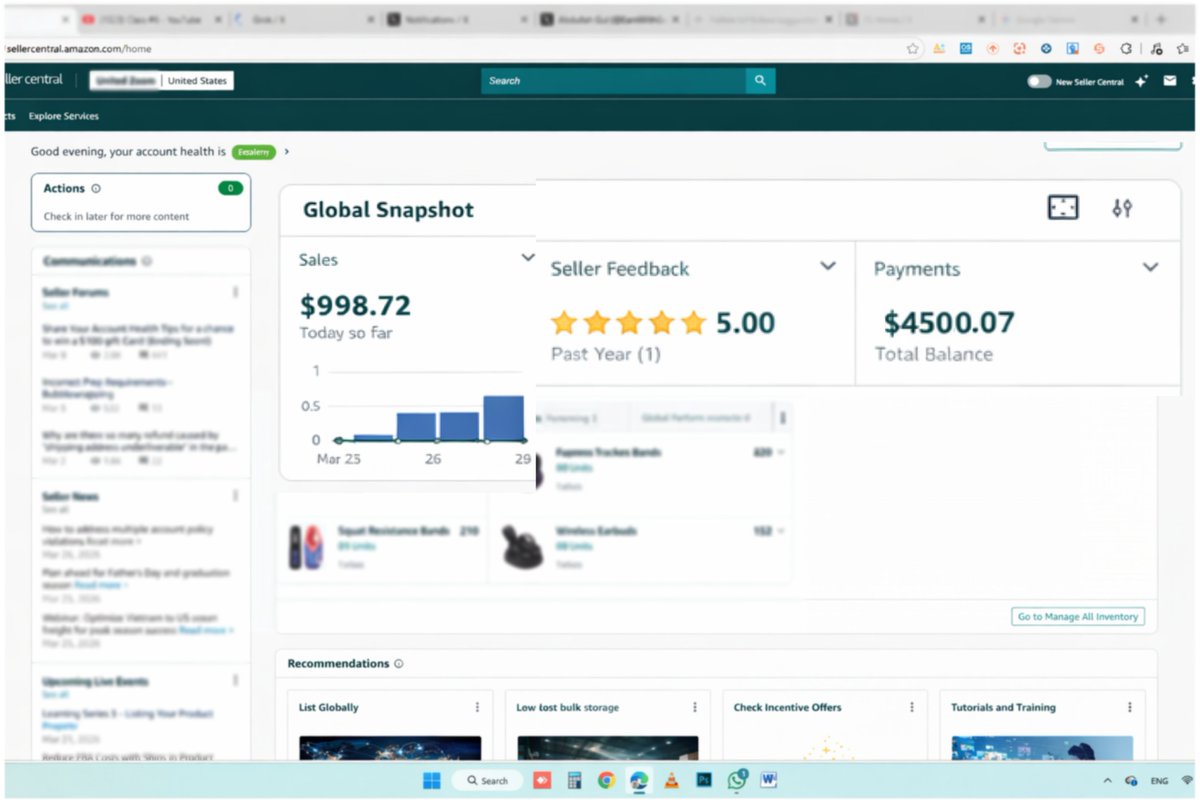Open the Windows Start menu
1200x800 pixels.
[x=432, y=780]
